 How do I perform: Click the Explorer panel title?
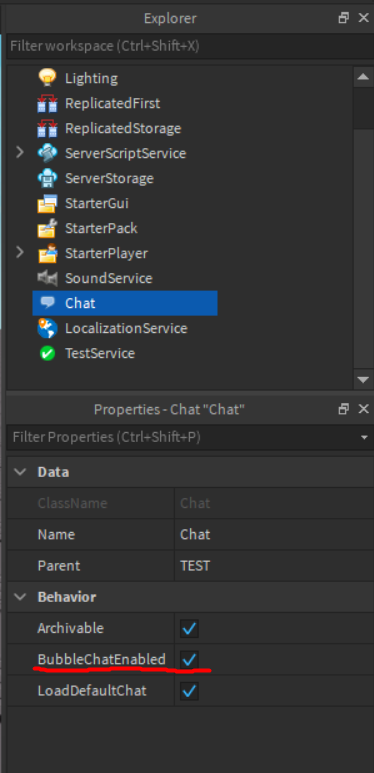click(170, 18)
